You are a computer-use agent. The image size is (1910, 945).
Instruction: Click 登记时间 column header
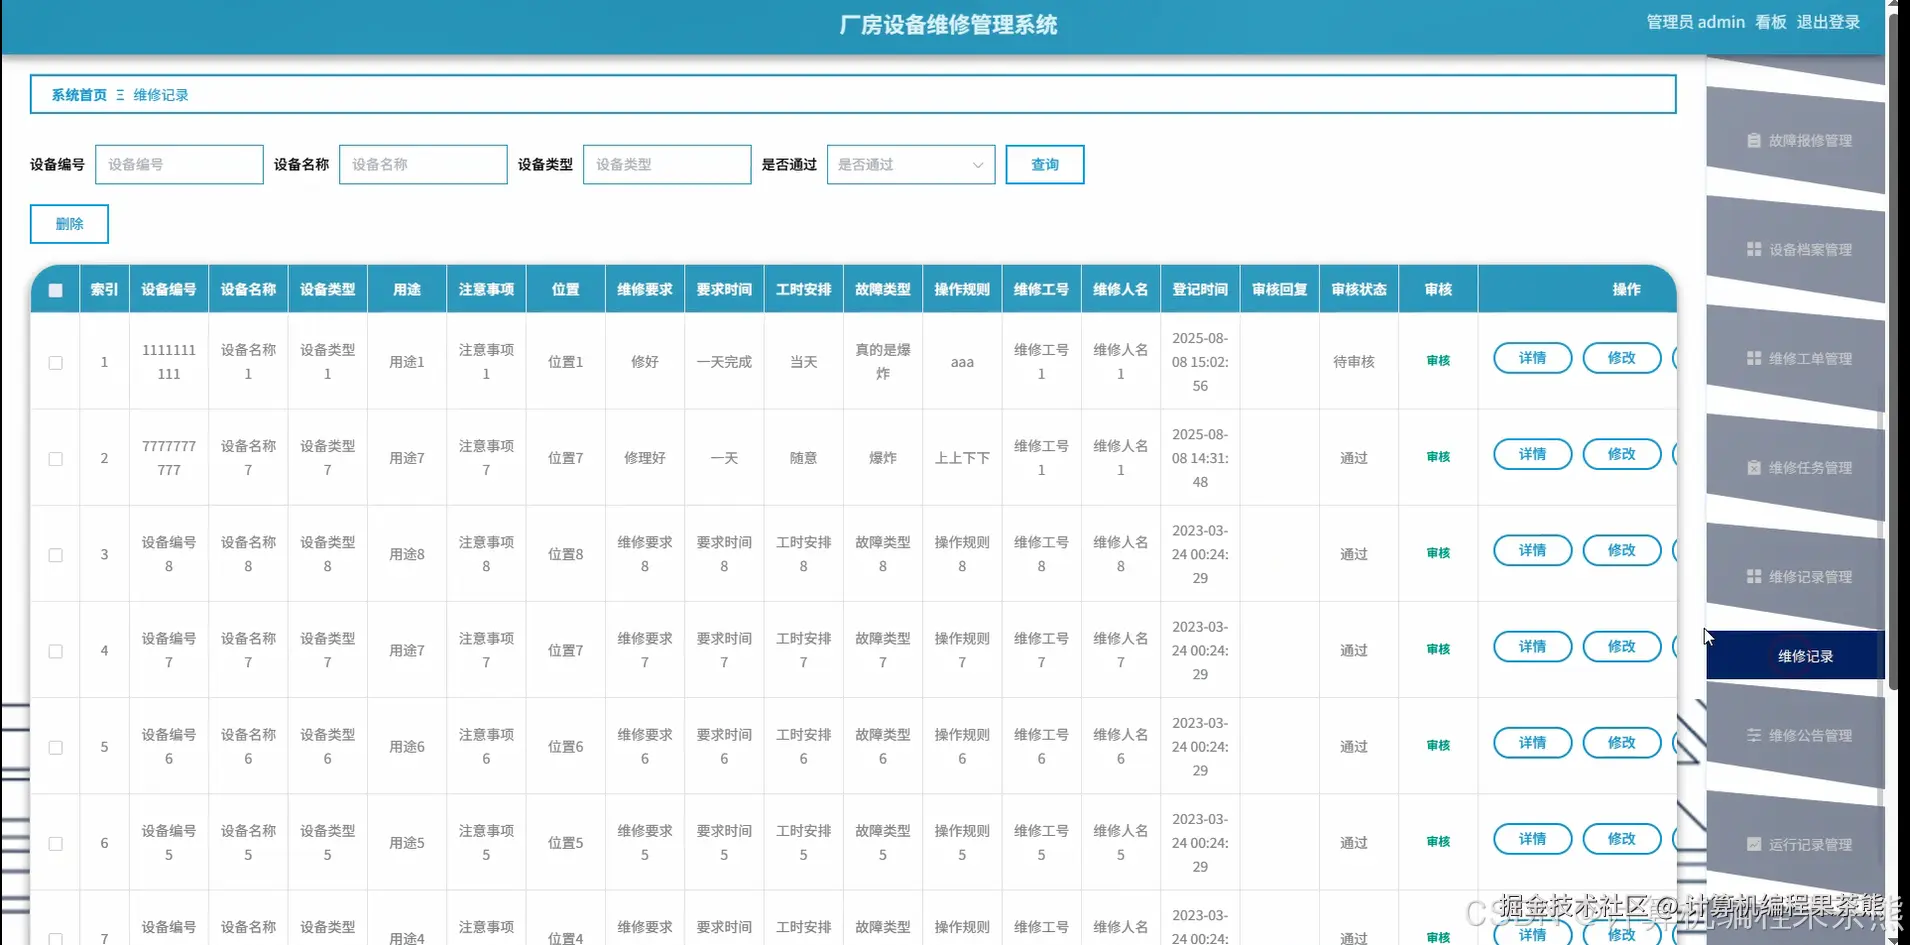1200,290
